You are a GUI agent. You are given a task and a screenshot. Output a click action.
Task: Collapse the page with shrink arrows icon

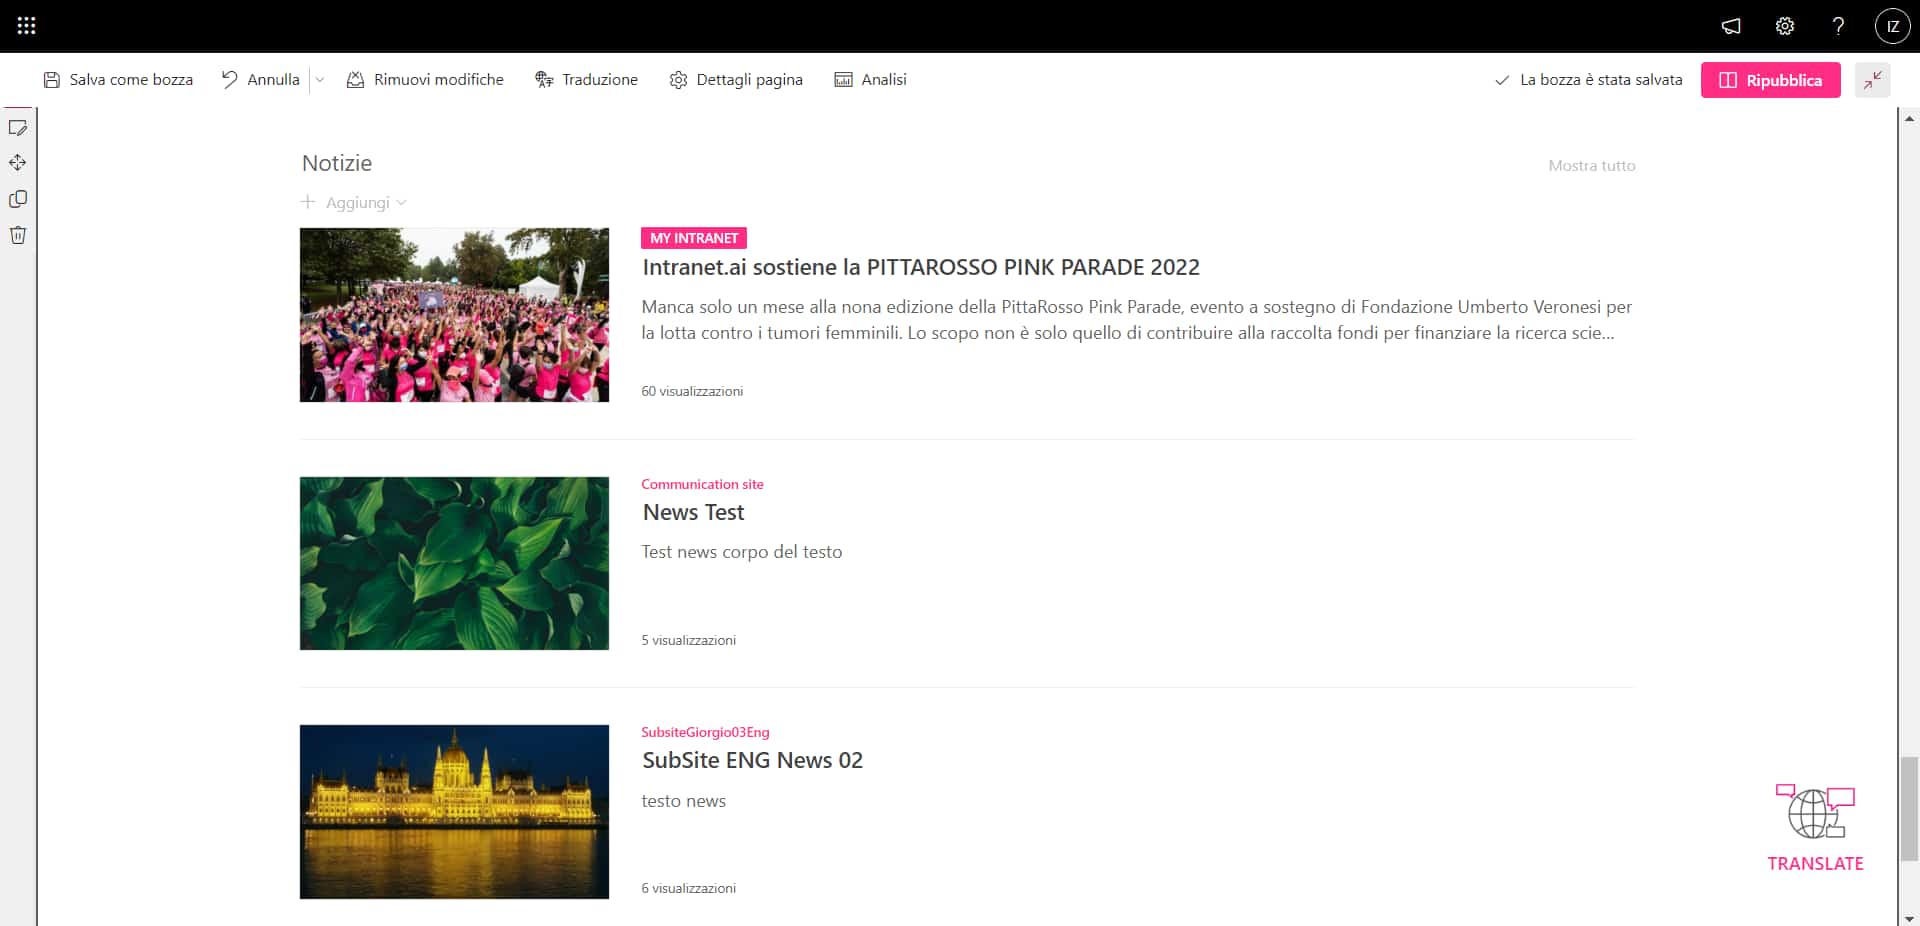pos(1872,80)
